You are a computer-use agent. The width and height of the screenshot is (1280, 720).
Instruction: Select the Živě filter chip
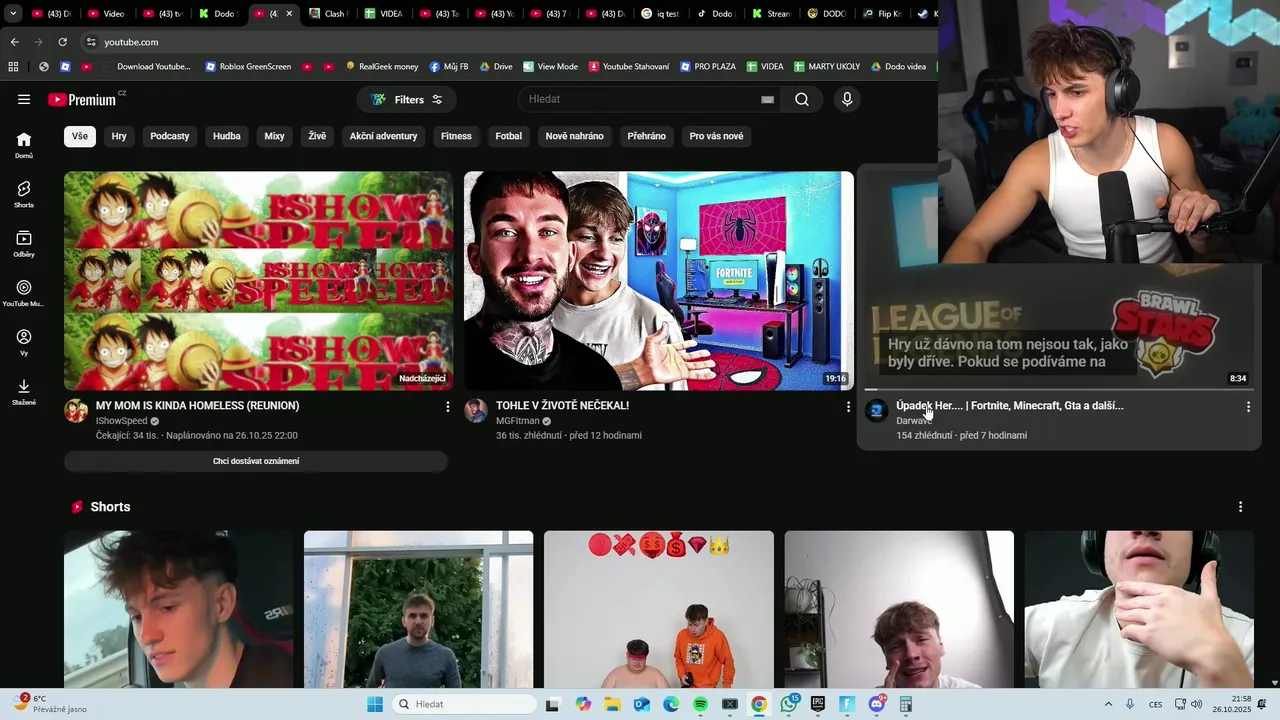pos(317,136)
